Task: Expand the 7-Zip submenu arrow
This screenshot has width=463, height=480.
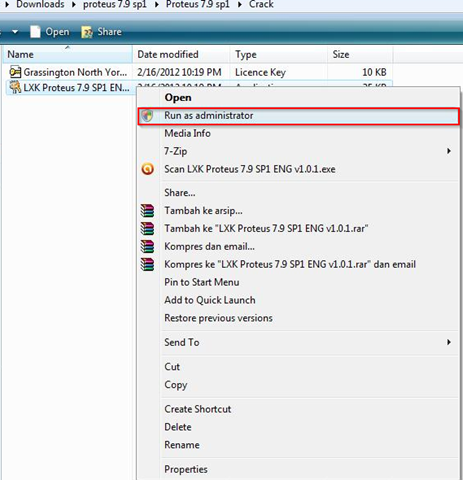Action: pos(449,151)
